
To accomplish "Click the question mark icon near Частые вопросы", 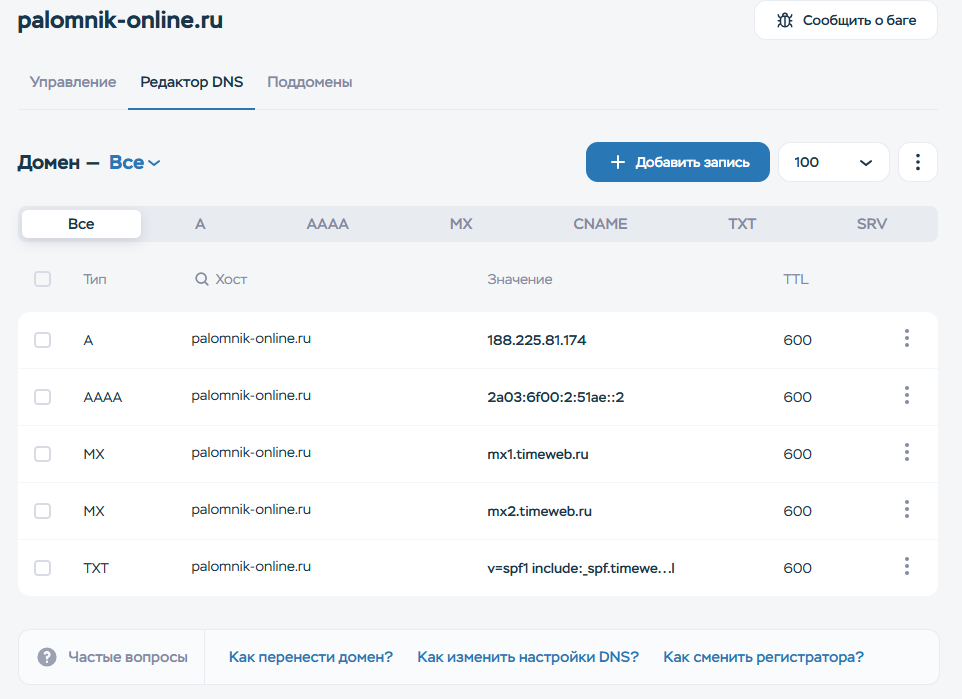I will pyautogui.click(x=47, y=657).
